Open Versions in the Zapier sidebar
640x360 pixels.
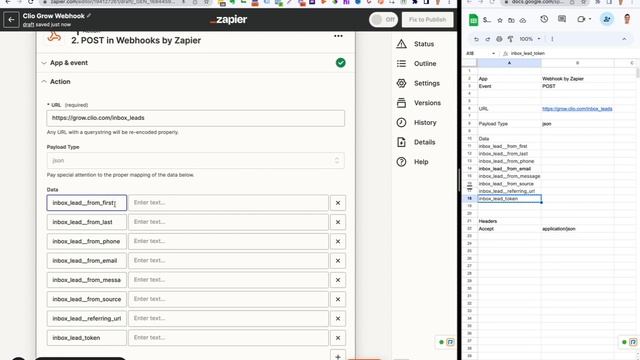(x=418, y=103)
